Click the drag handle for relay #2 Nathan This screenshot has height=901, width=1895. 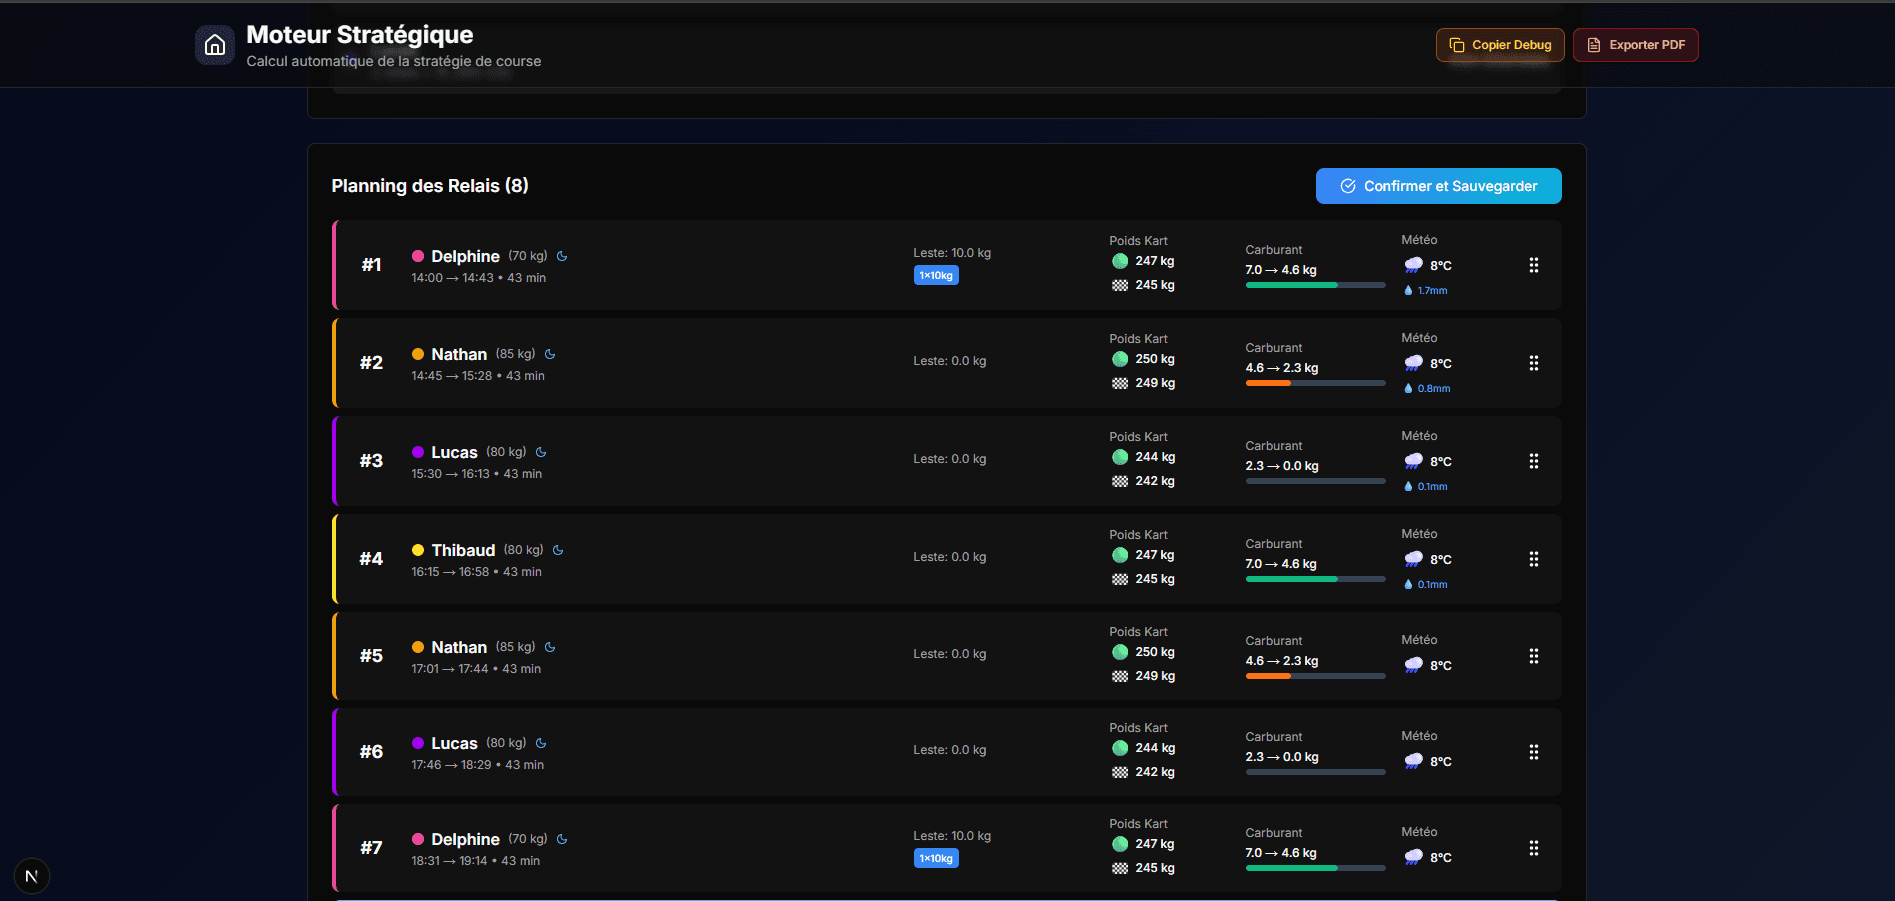click(x=1534, y=363)
